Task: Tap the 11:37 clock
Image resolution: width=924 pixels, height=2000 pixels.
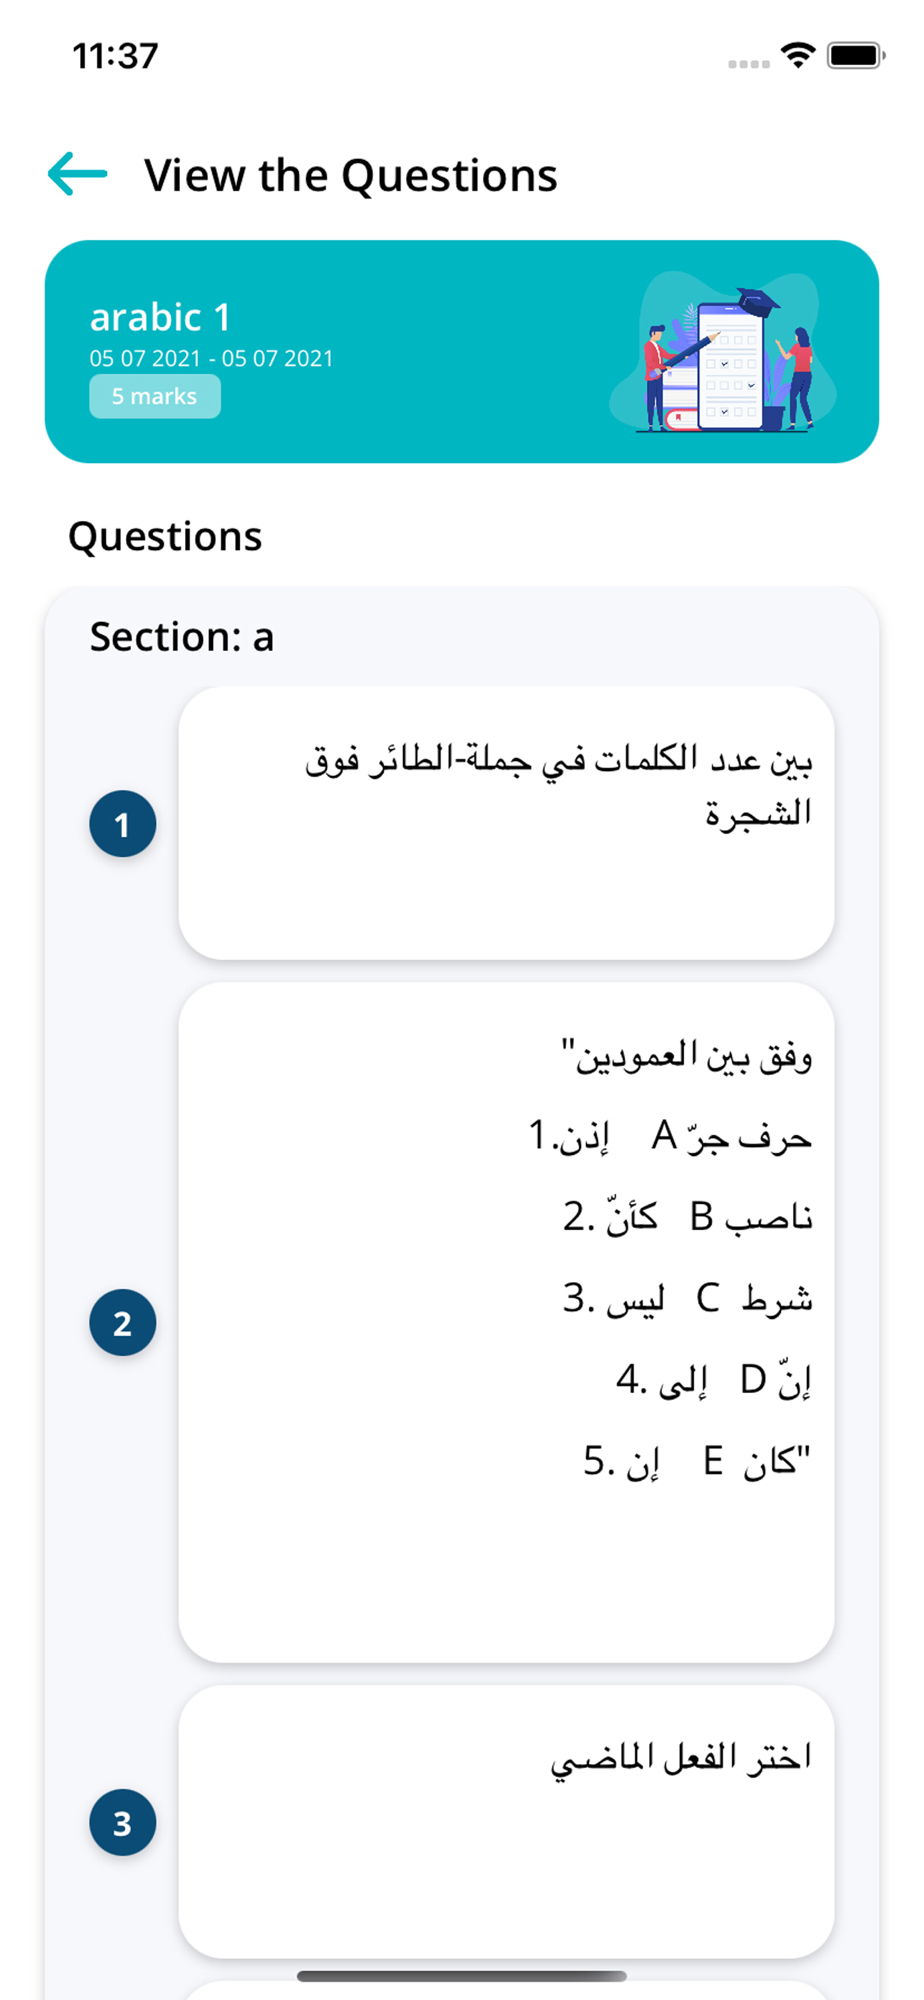Action: (115, 56)
